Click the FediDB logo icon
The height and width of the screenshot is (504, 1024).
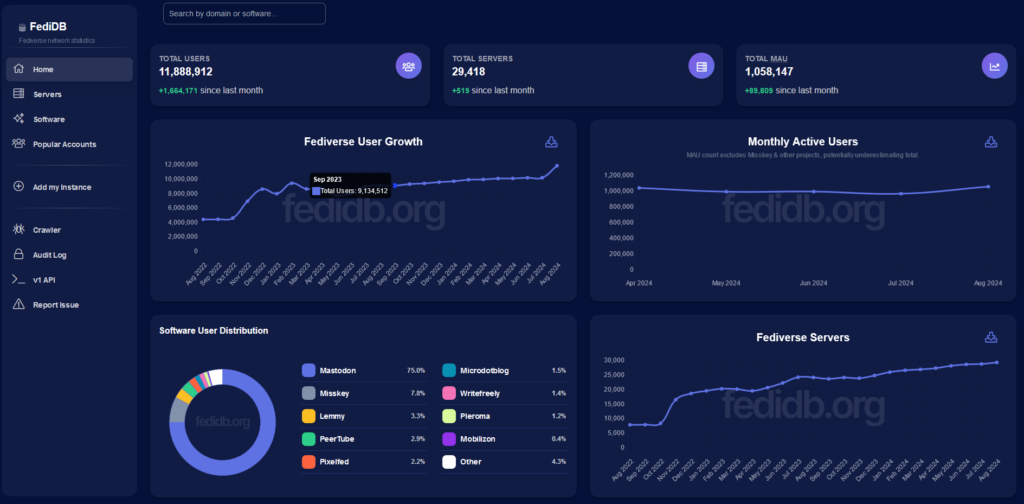pos(22,27)
